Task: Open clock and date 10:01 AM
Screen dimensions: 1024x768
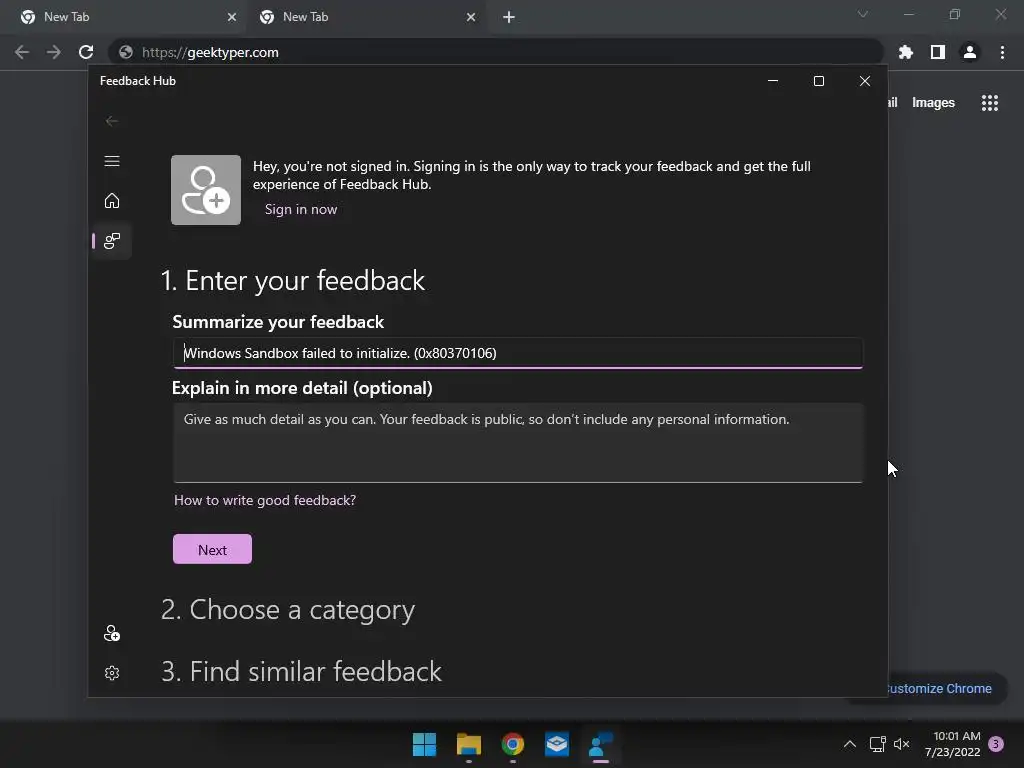Action: 953,744
